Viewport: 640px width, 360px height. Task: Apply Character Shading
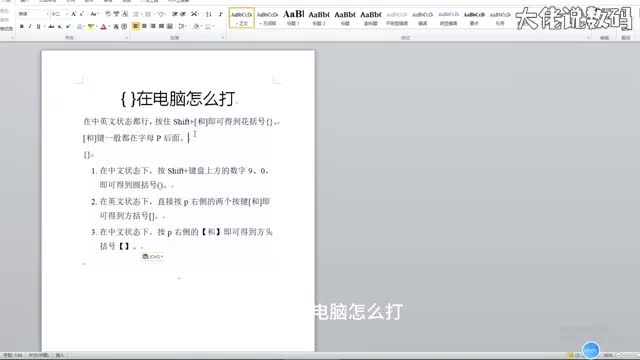[116, 27]
